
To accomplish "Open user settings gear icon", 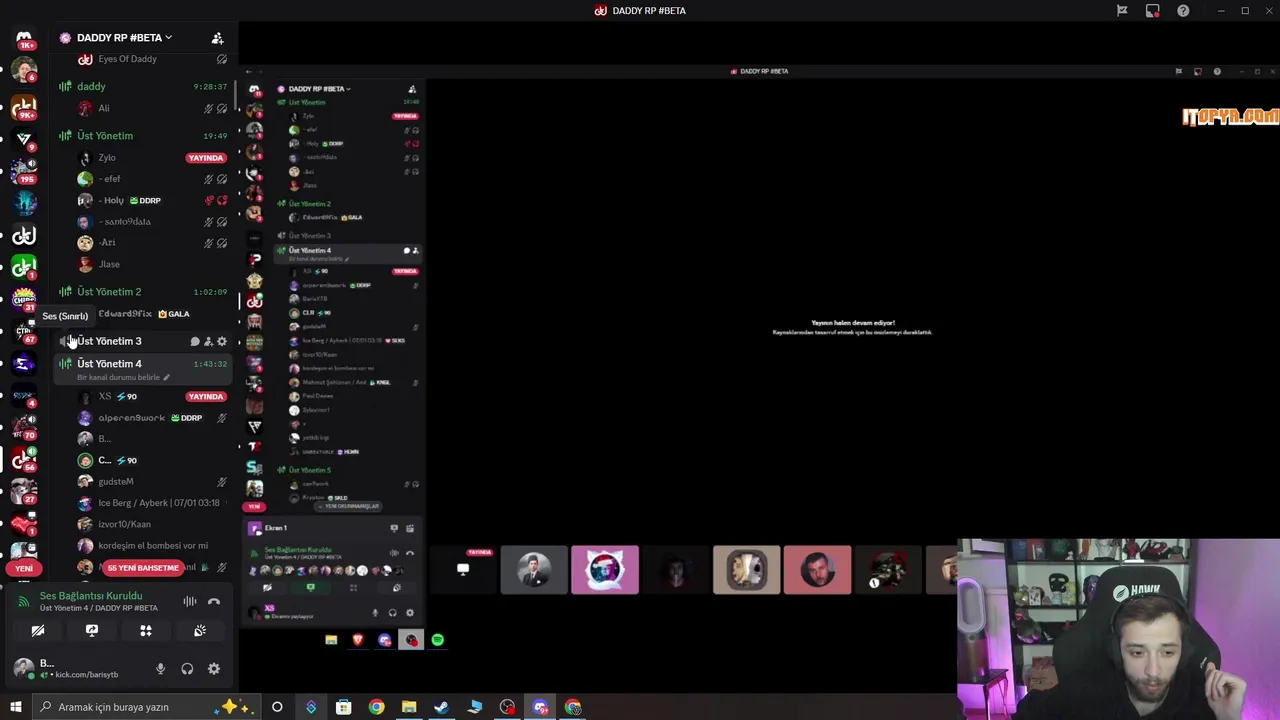I will pos(213,669).
